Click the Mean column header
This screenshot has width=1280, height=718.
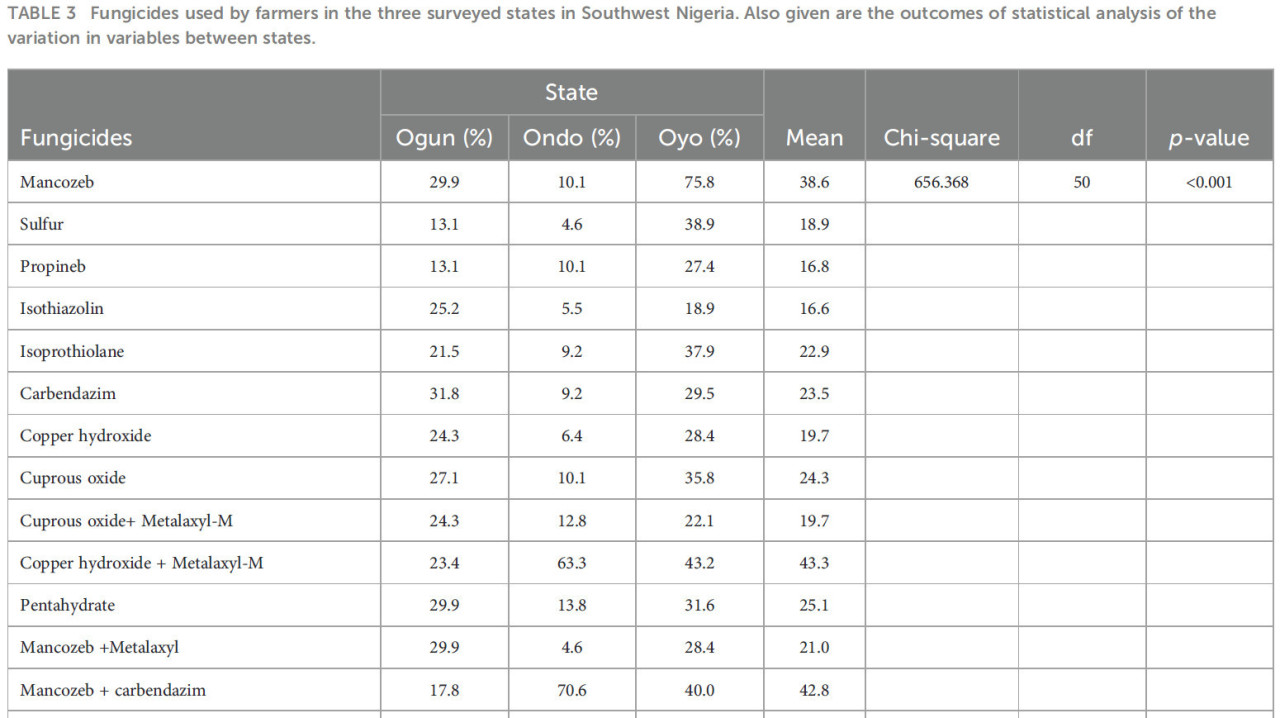click(x=814, y=138)
